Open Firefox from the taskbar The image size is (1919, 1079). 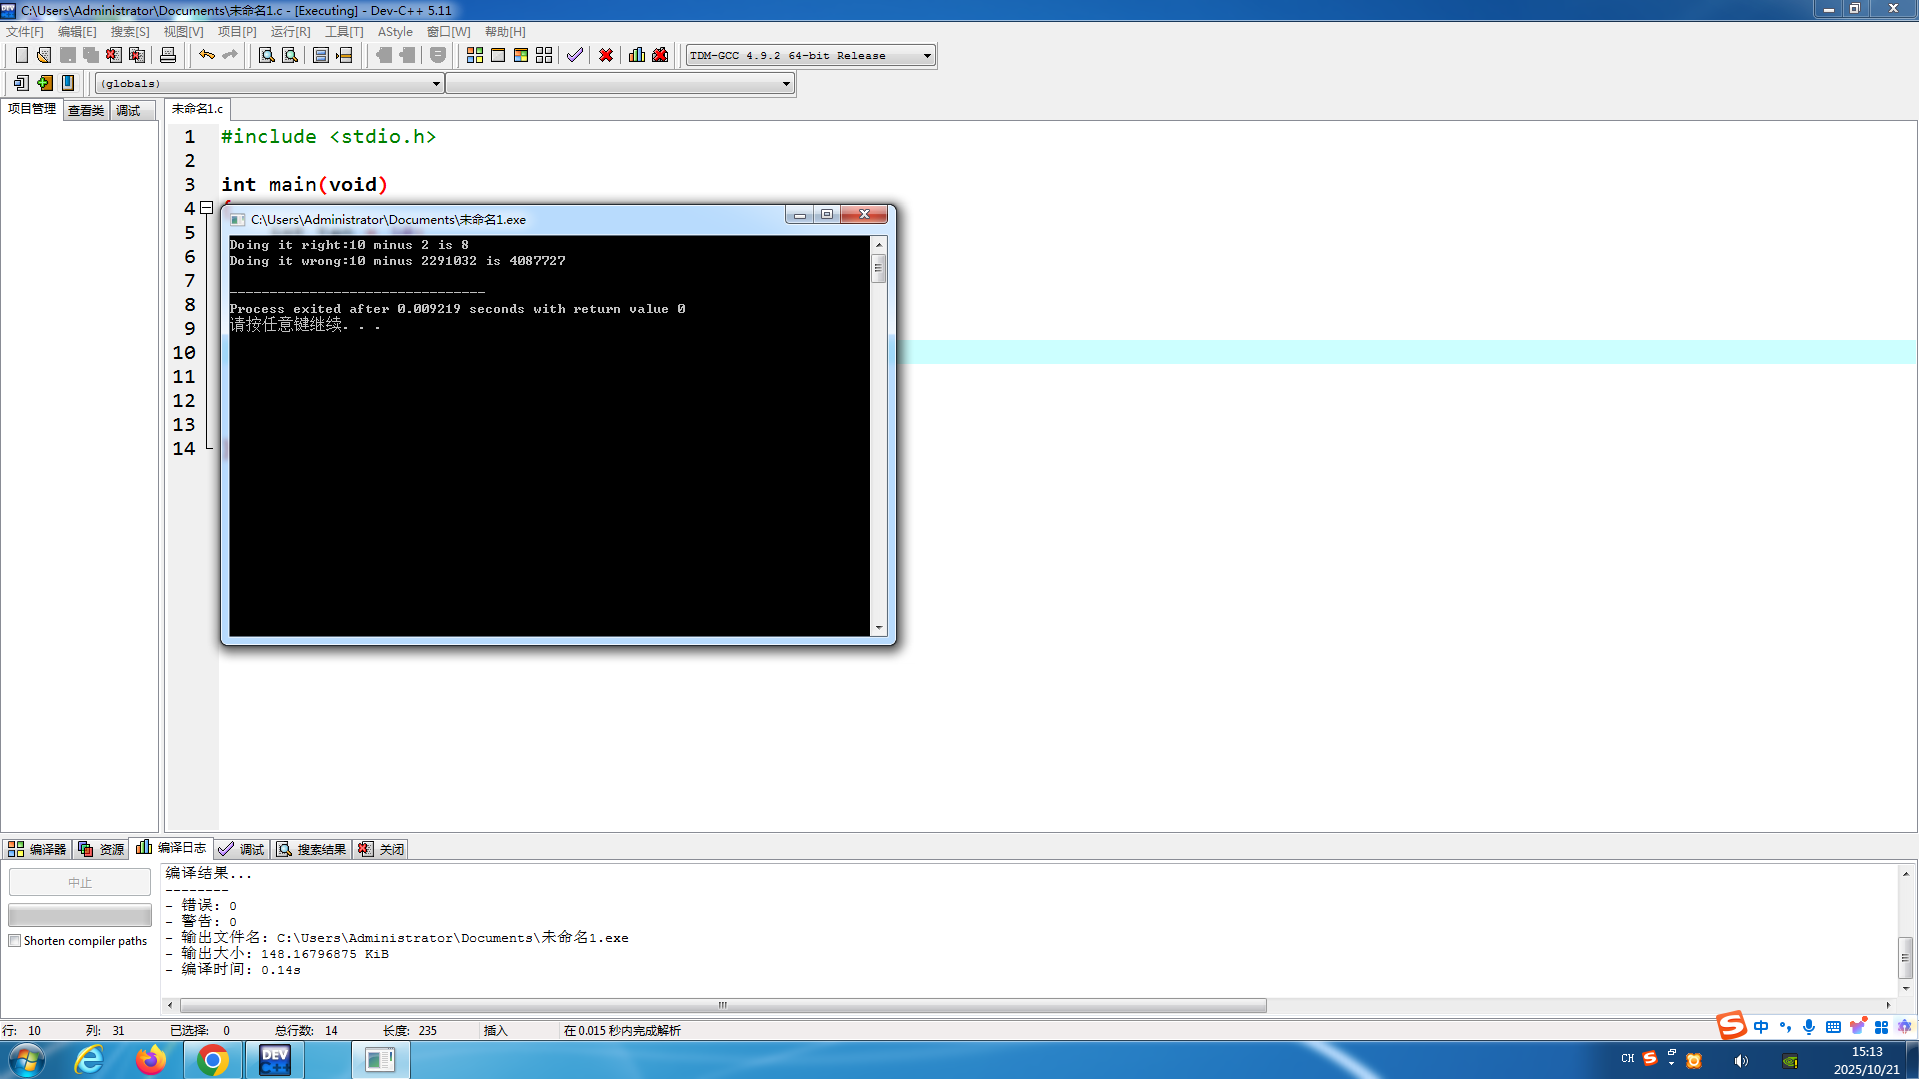[x=151, y=1060]
